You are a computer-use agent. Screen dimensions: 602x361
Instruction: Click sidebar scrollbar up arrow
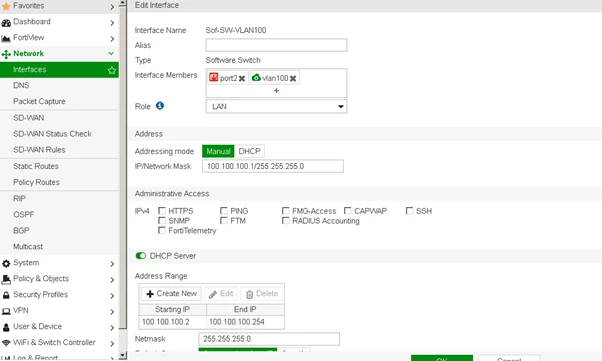click(x=122, y=3)
